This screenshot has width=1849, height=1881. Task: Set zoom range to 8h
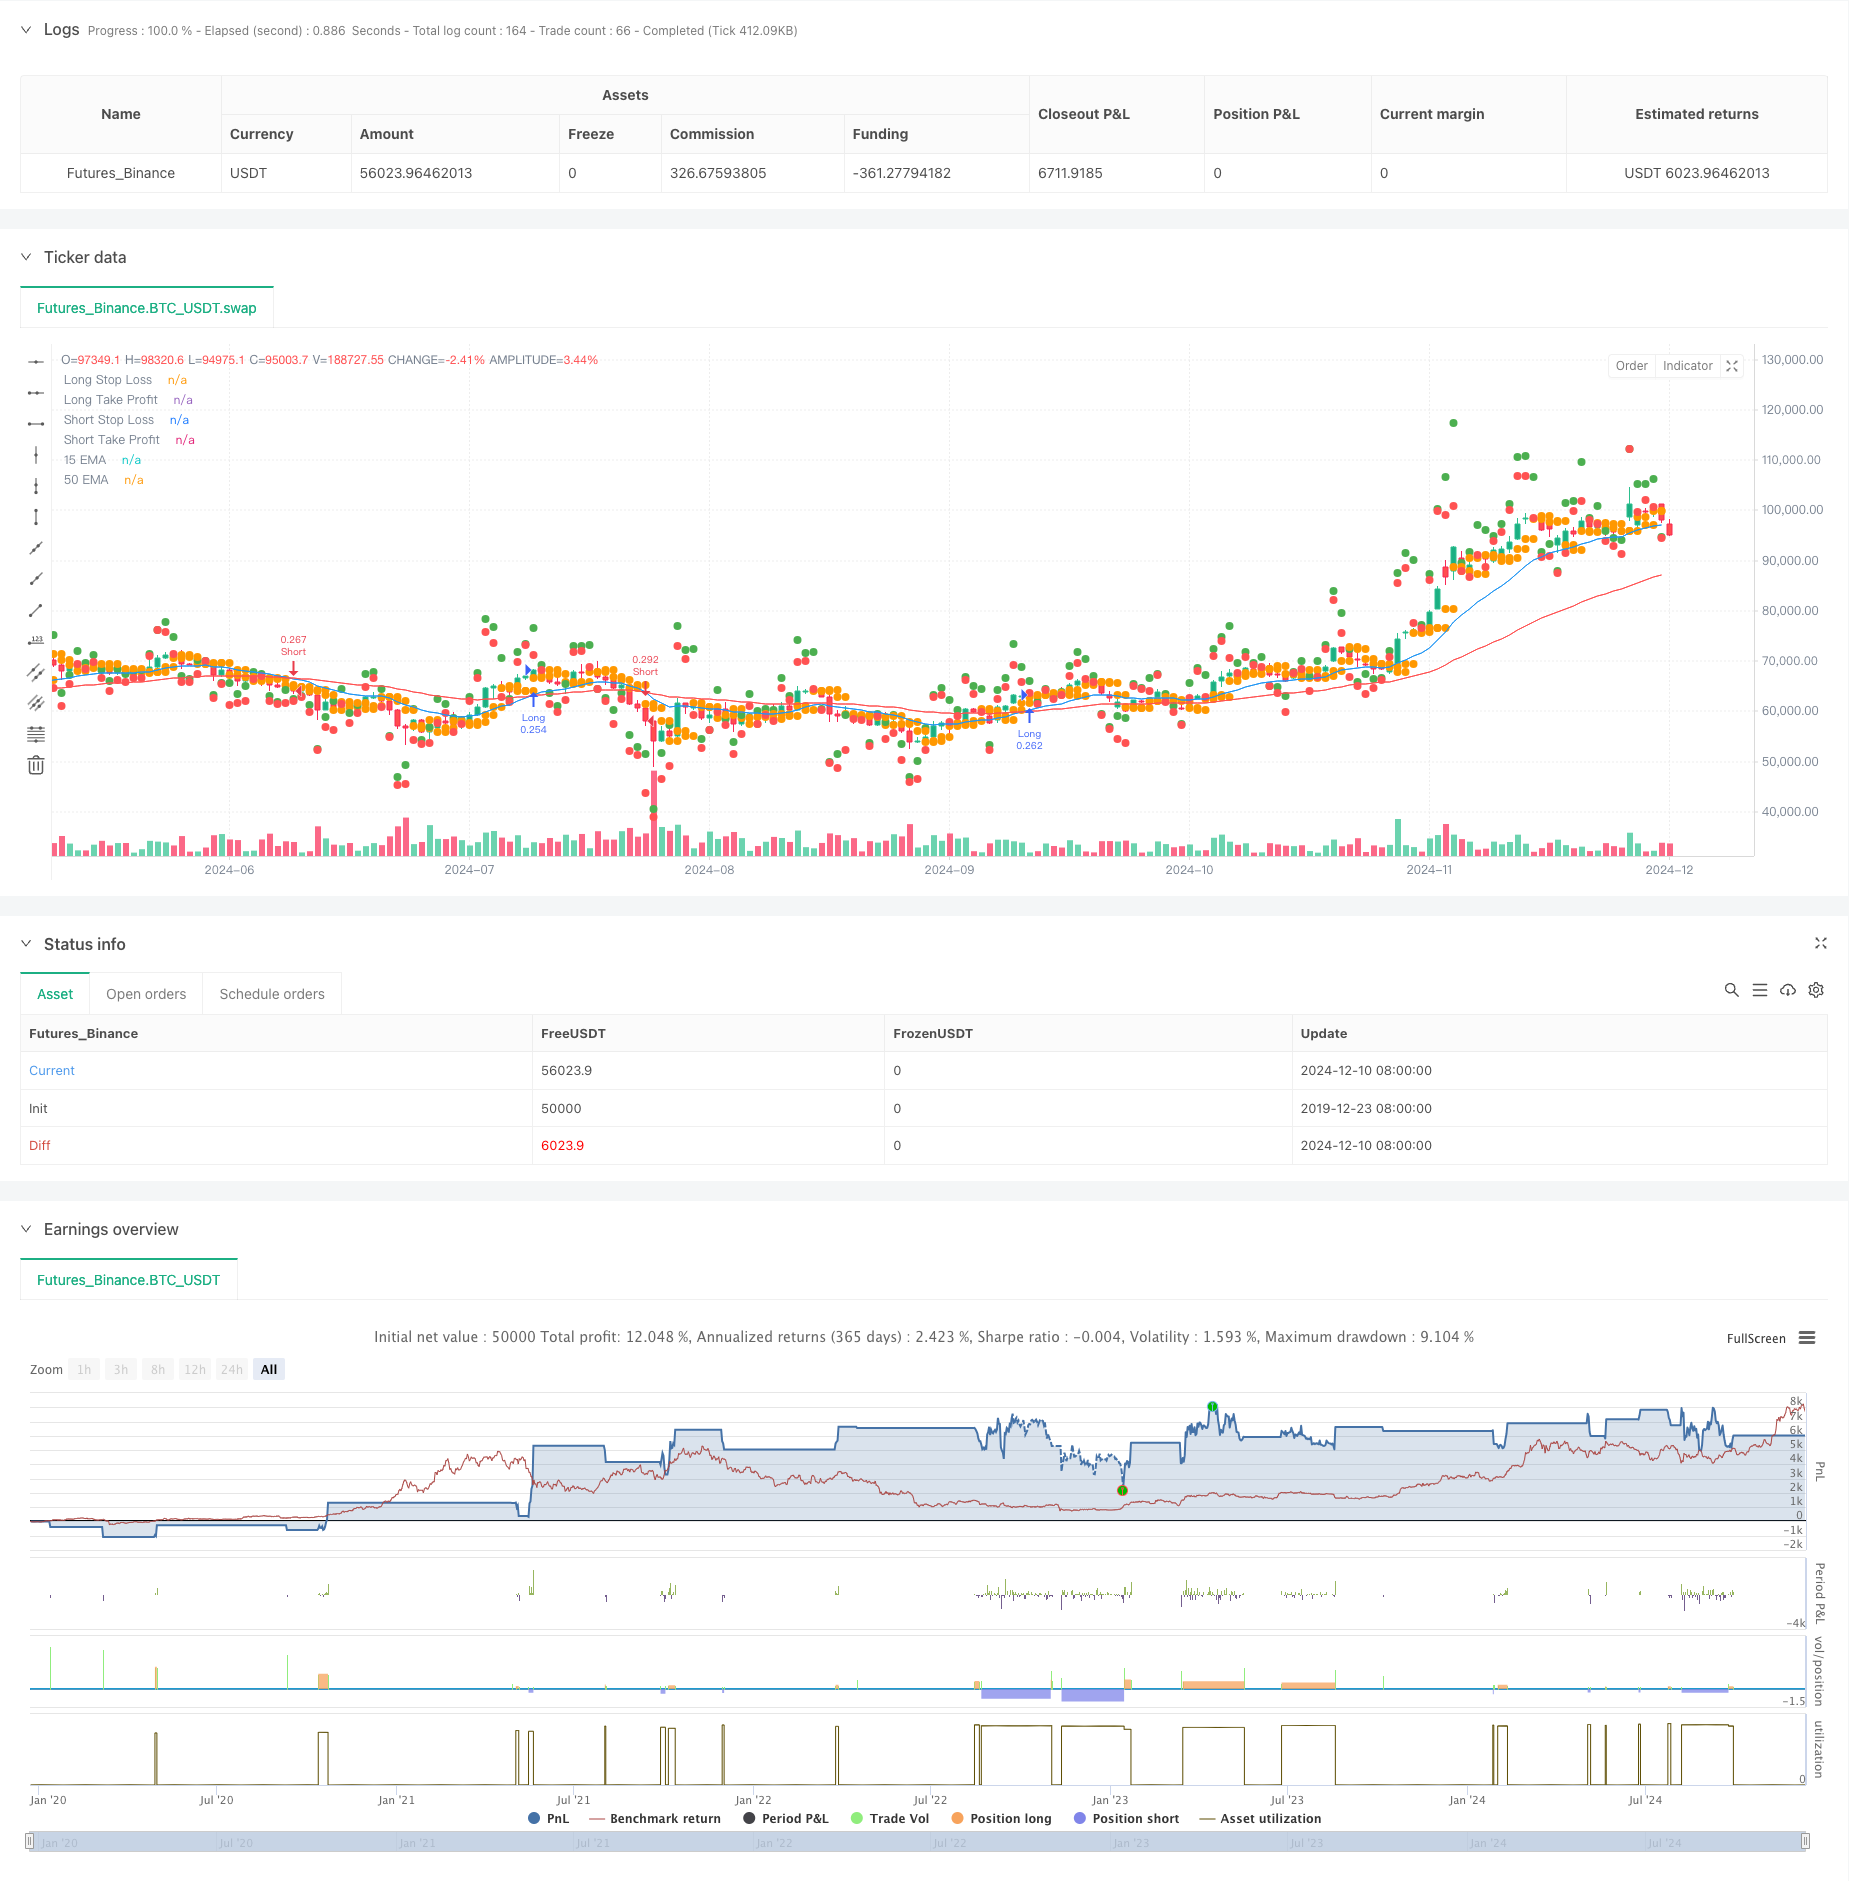tap(158, 1369)
